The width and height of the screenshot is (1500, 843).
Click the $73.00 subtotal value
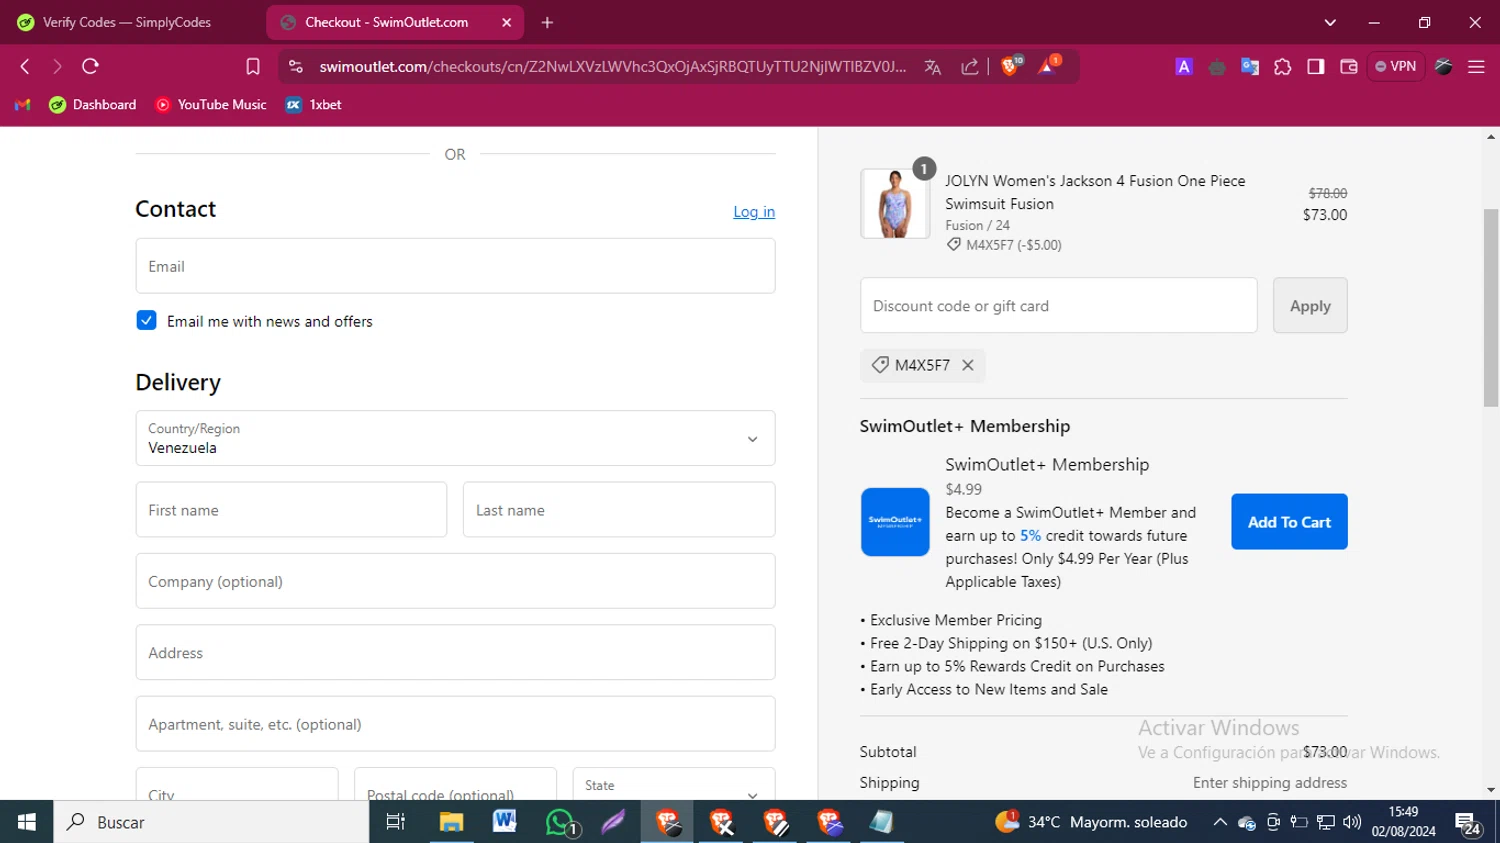(x=1325, y=752)
